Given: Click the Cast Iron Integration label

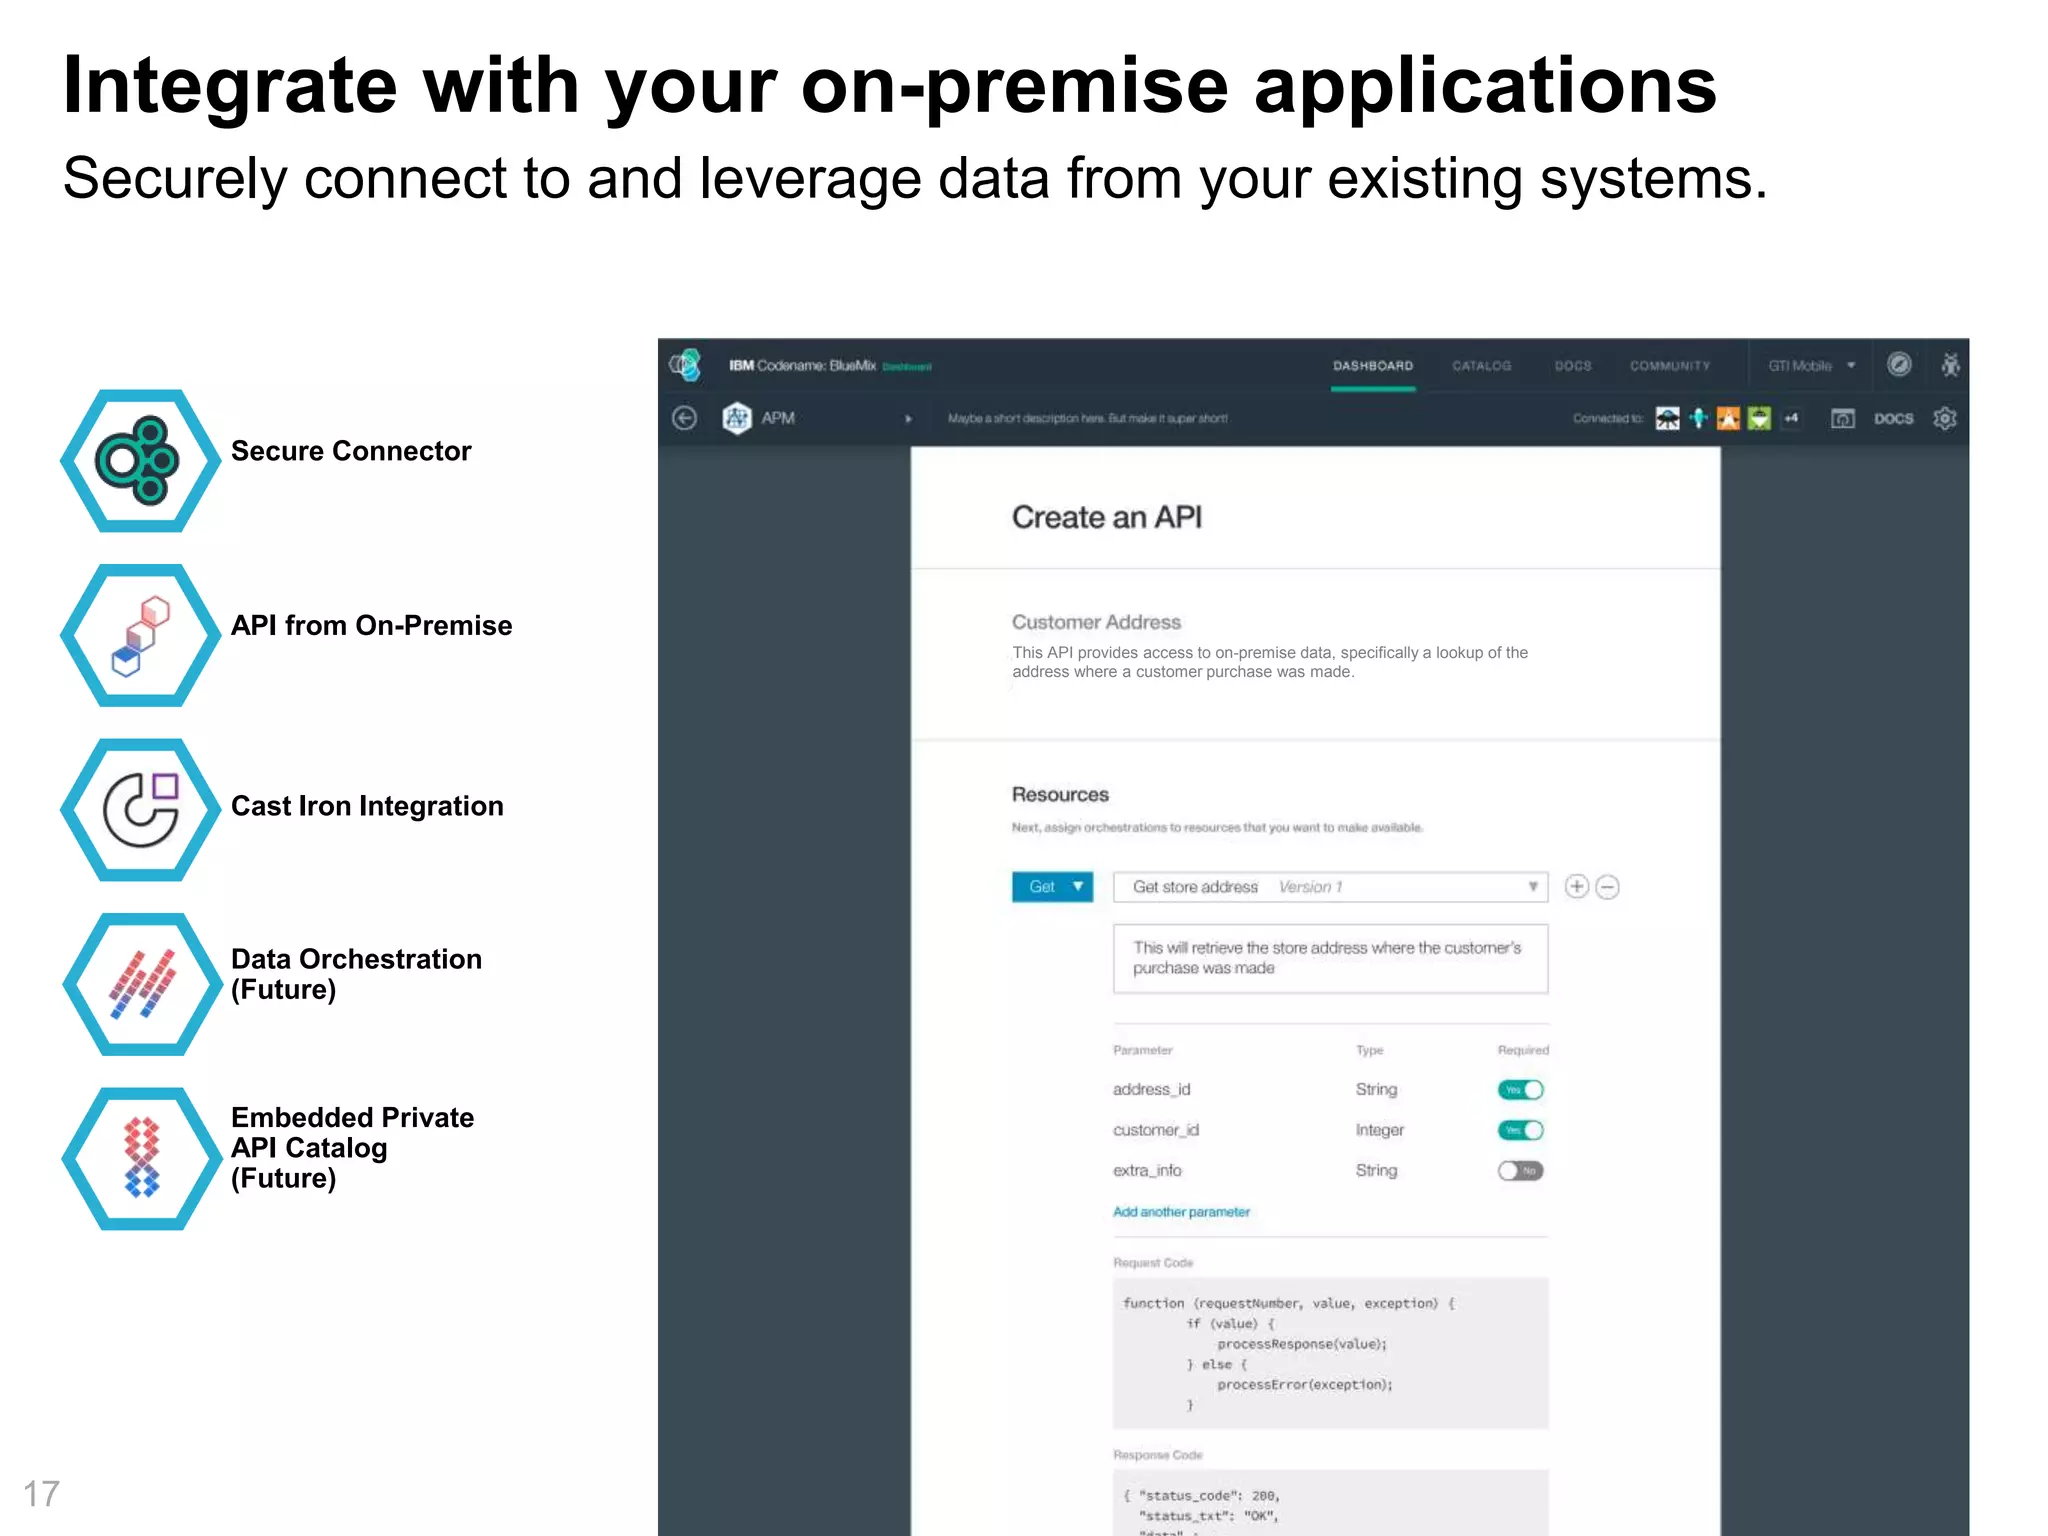Looking at the screenshot, I should (367, 806).
